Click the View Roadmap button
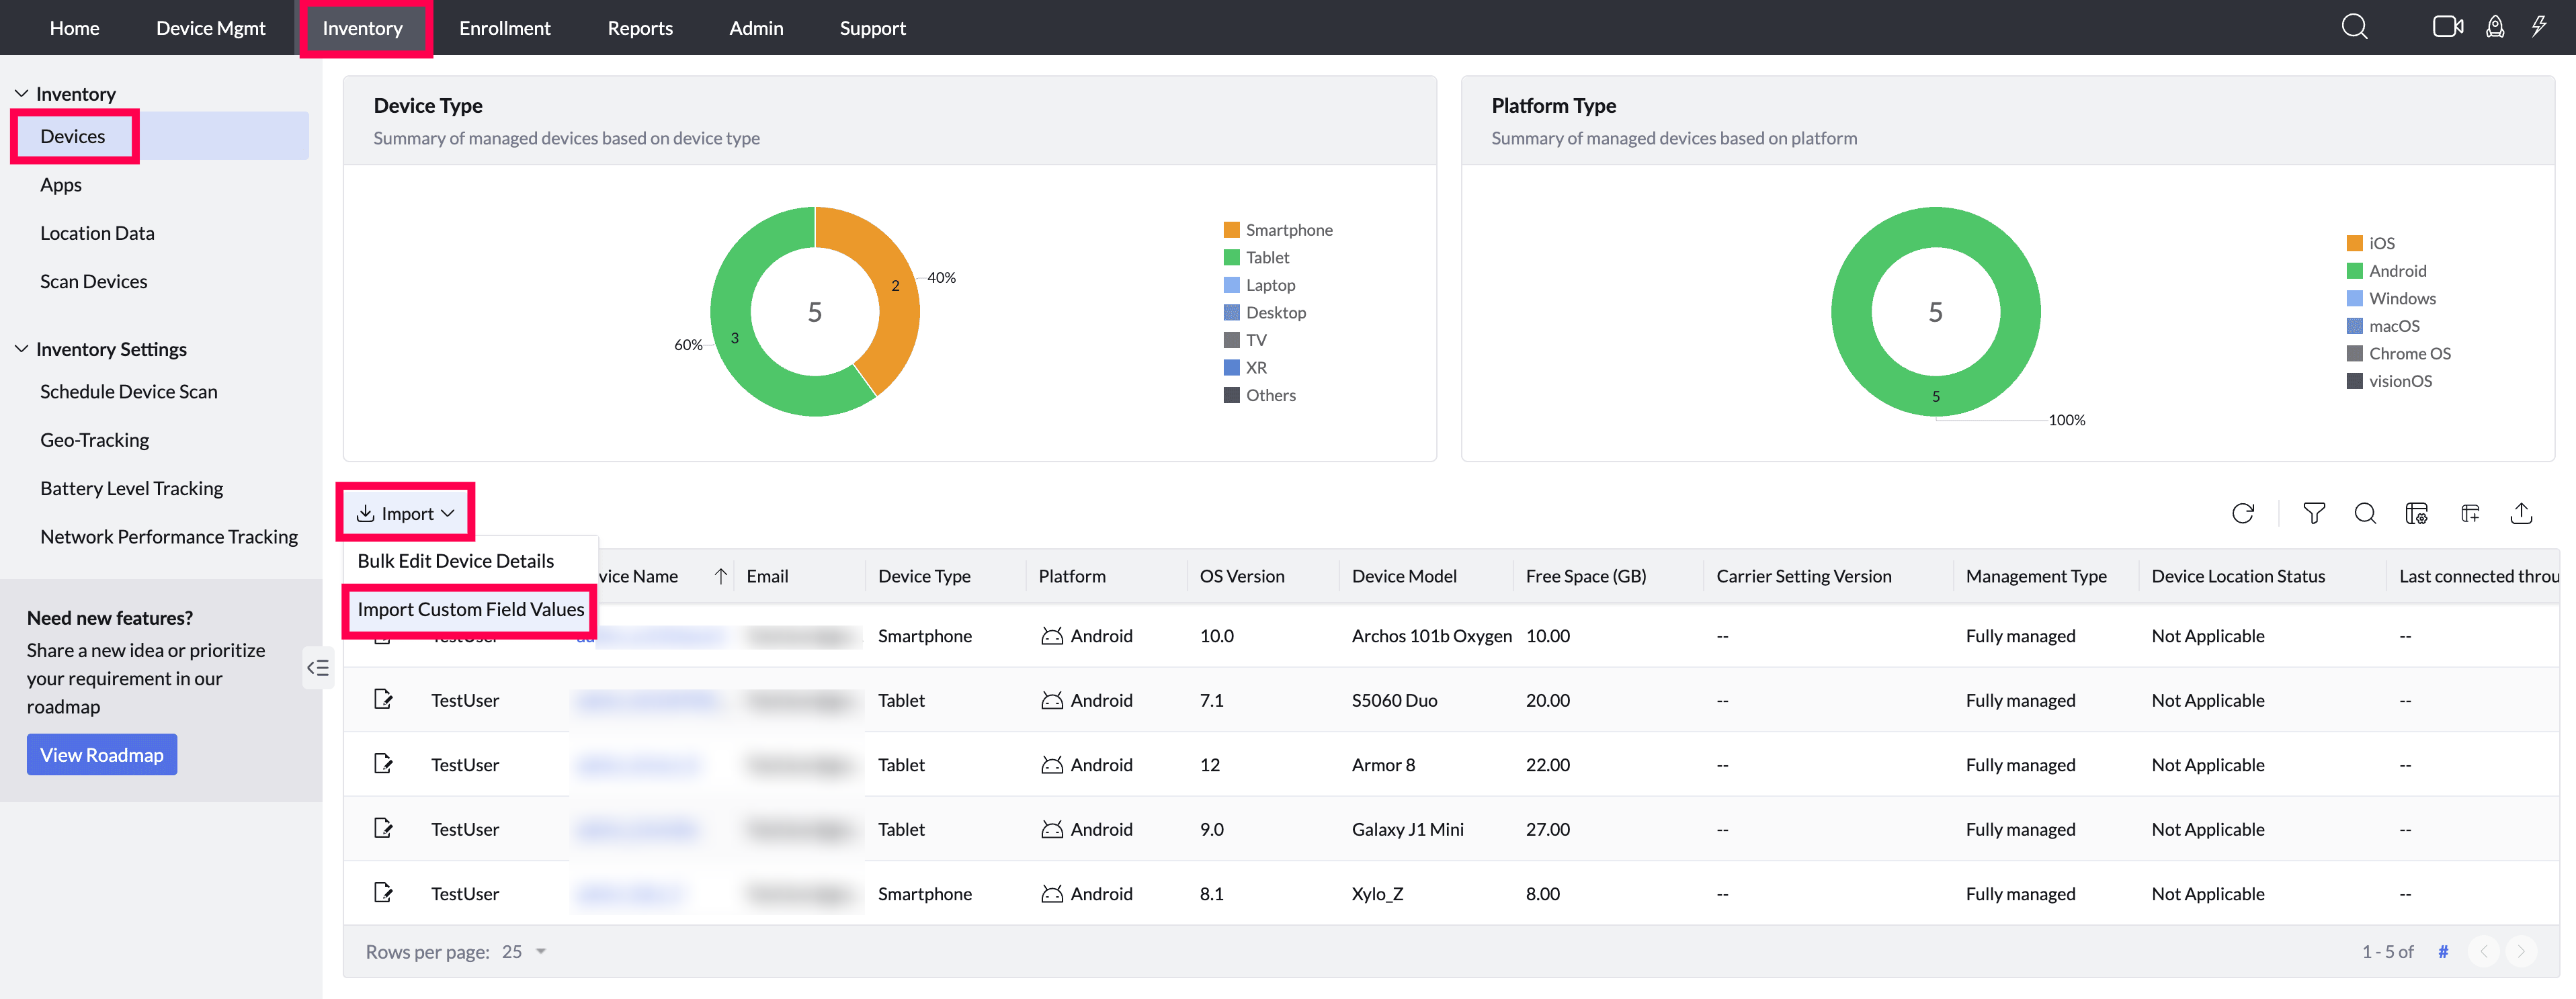The image size is (2576, 999). coord(102,755)
